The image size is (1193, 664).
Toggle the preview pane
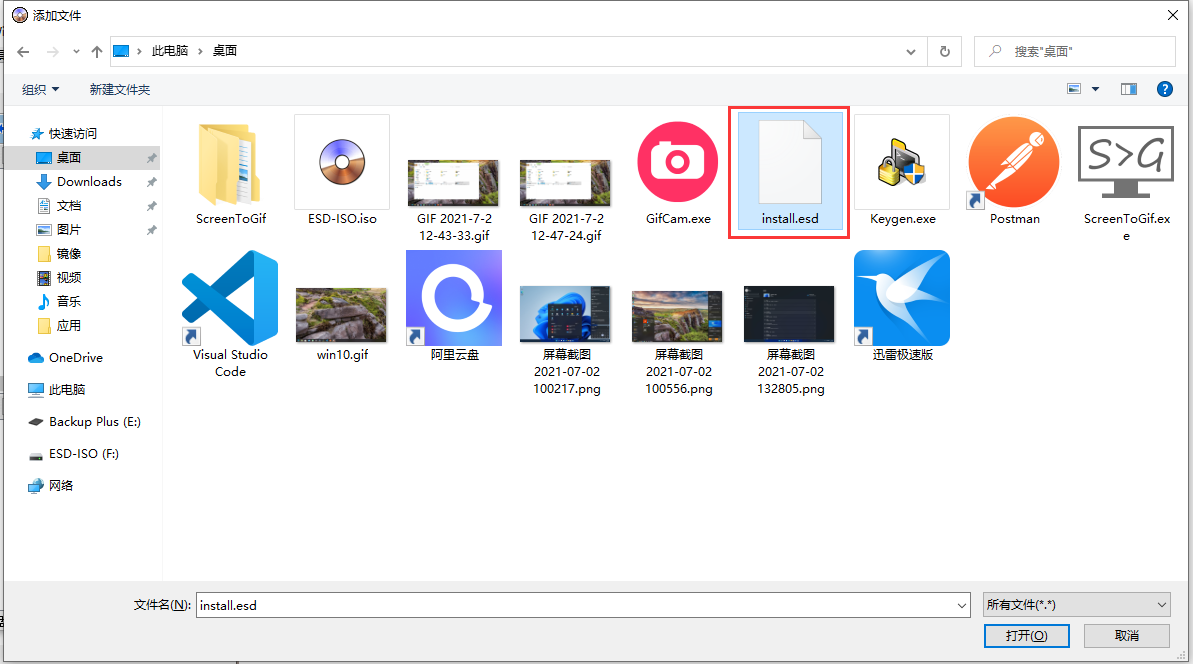click(1129, 89)
